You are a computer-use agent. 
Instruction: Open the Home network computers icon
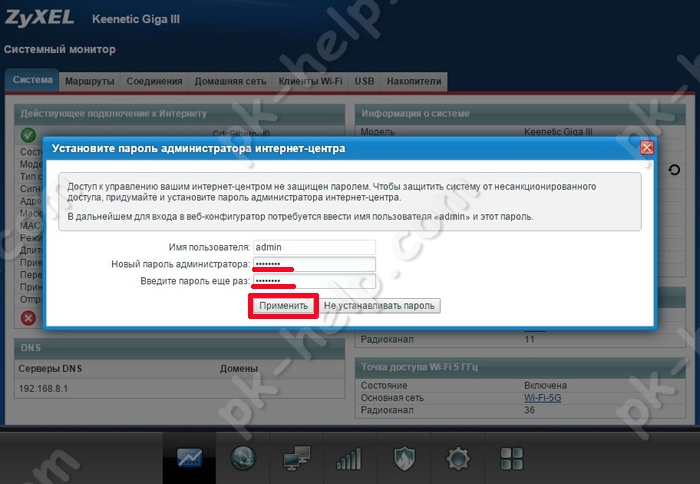tap(296, 458)
